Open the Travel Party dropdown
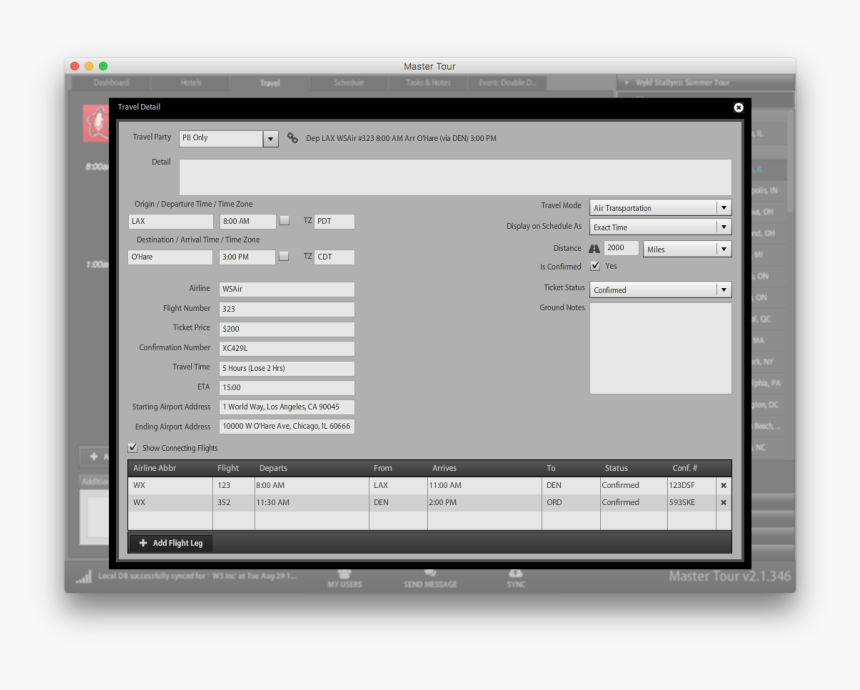Viewport: 860px width, 690px height. point(270,139)
